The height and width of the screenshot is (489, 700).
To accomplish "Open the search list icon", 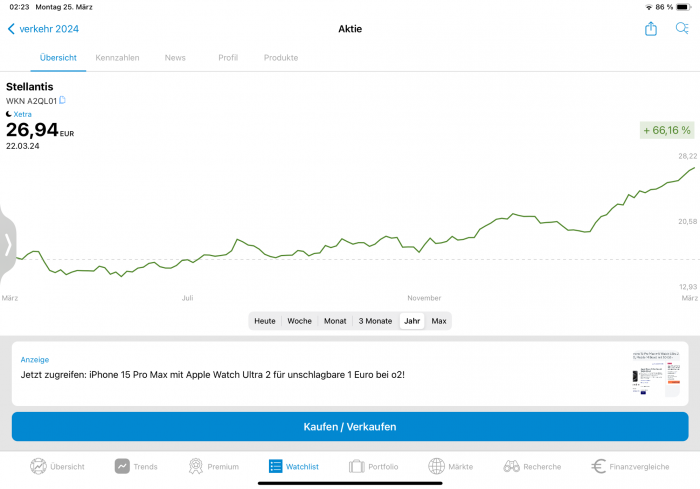I will pyautogui.click(x=682, y=29).
